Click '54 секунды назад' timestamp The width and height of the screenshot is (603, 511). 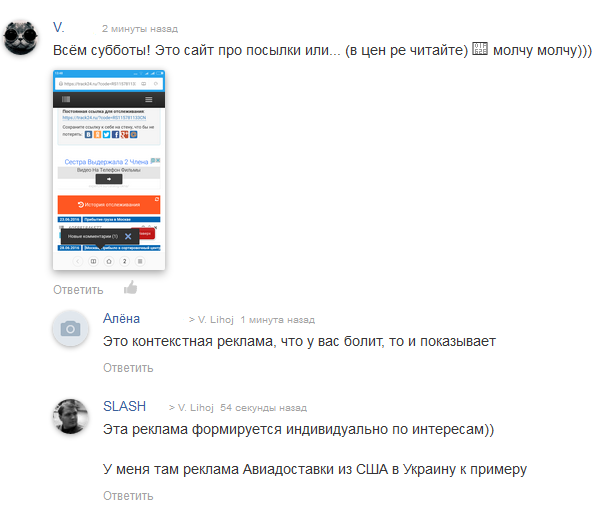(x=263, y=408)
